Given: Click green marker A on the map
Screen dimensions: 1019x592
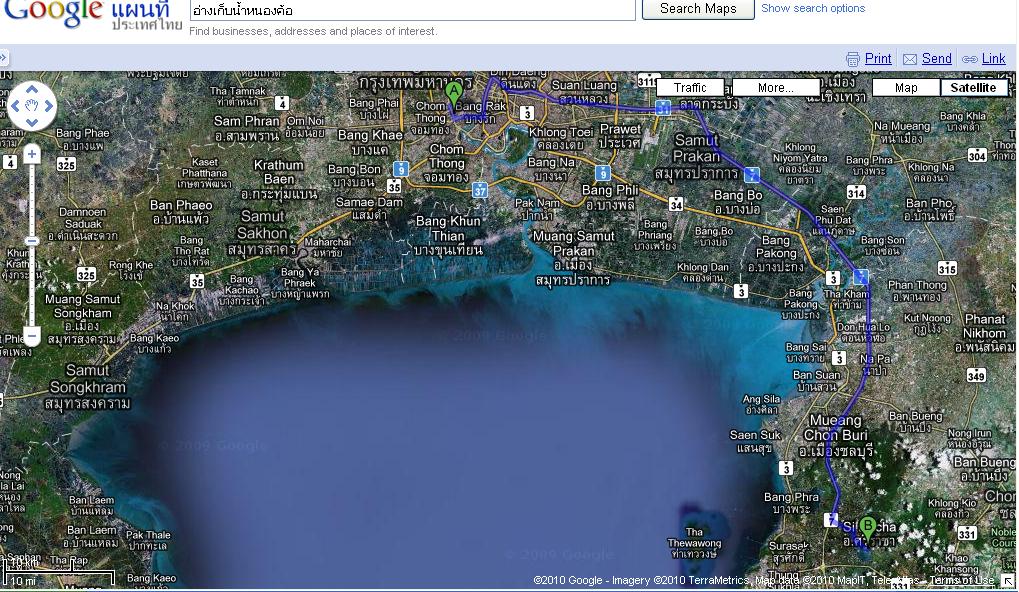Looking at the screenshot, I should (454, 94).
